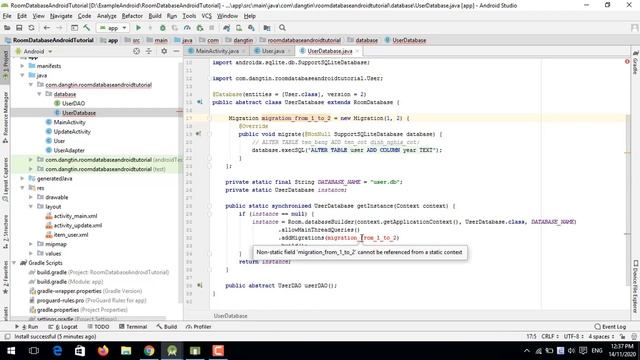
Task: Open the AVD Manager icon
Action: pos(239,28)
